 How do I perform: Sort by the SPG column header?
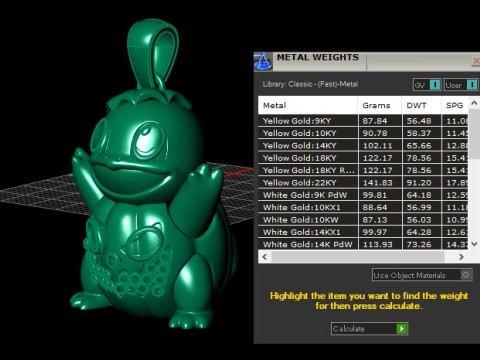tap(455, 105)
